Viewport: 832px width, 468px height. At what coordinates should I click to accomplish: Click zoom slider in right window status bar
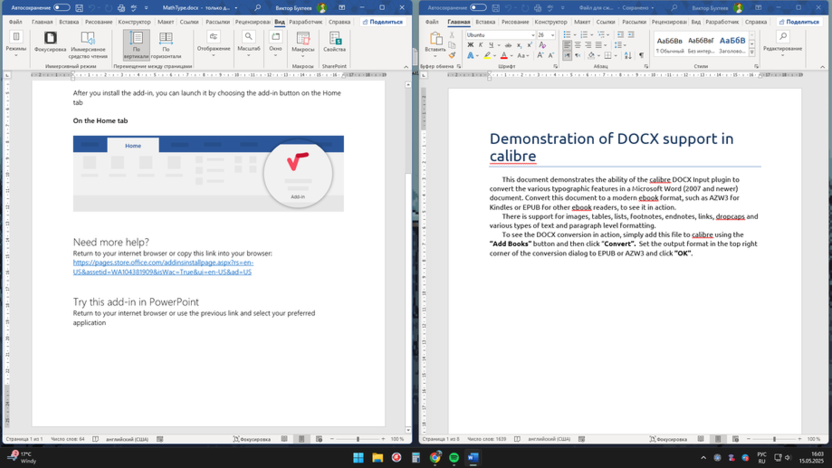click(774, 439)
